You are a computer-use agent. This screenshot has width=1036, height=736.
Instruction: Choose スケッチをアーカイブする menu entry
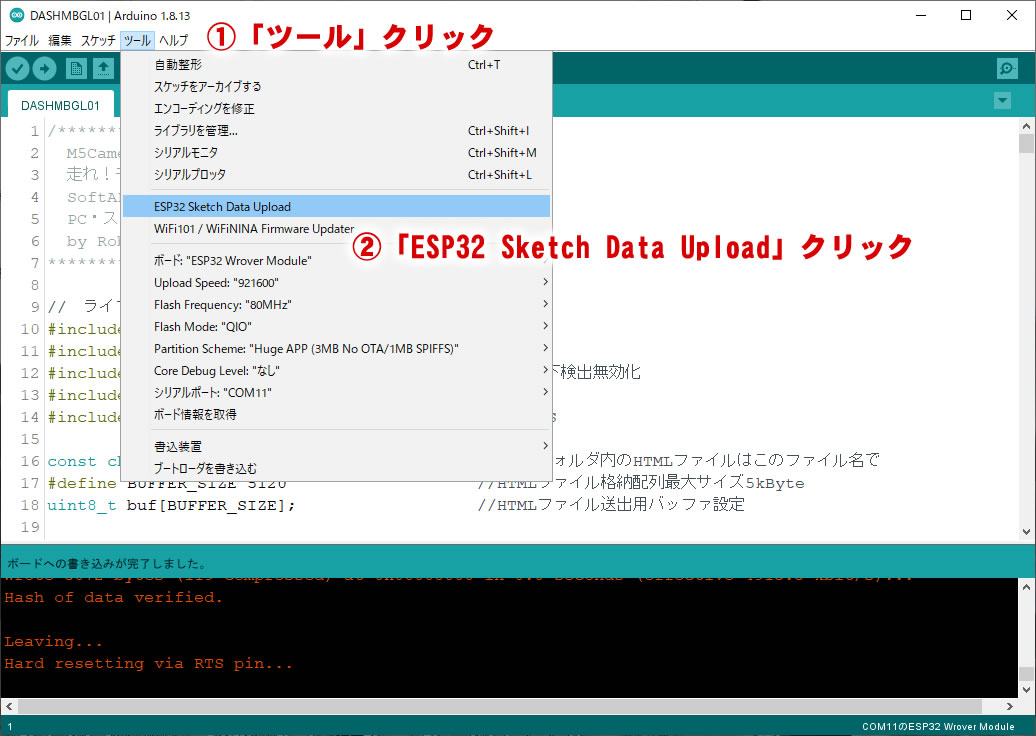(x=336, y=87)
